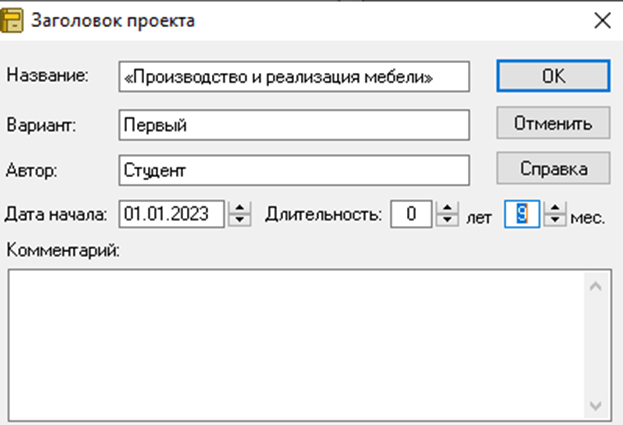The width and height of the screenshot is (623, 425).
Task: Confirm the dialog with OK button
Action: [553, 76]
